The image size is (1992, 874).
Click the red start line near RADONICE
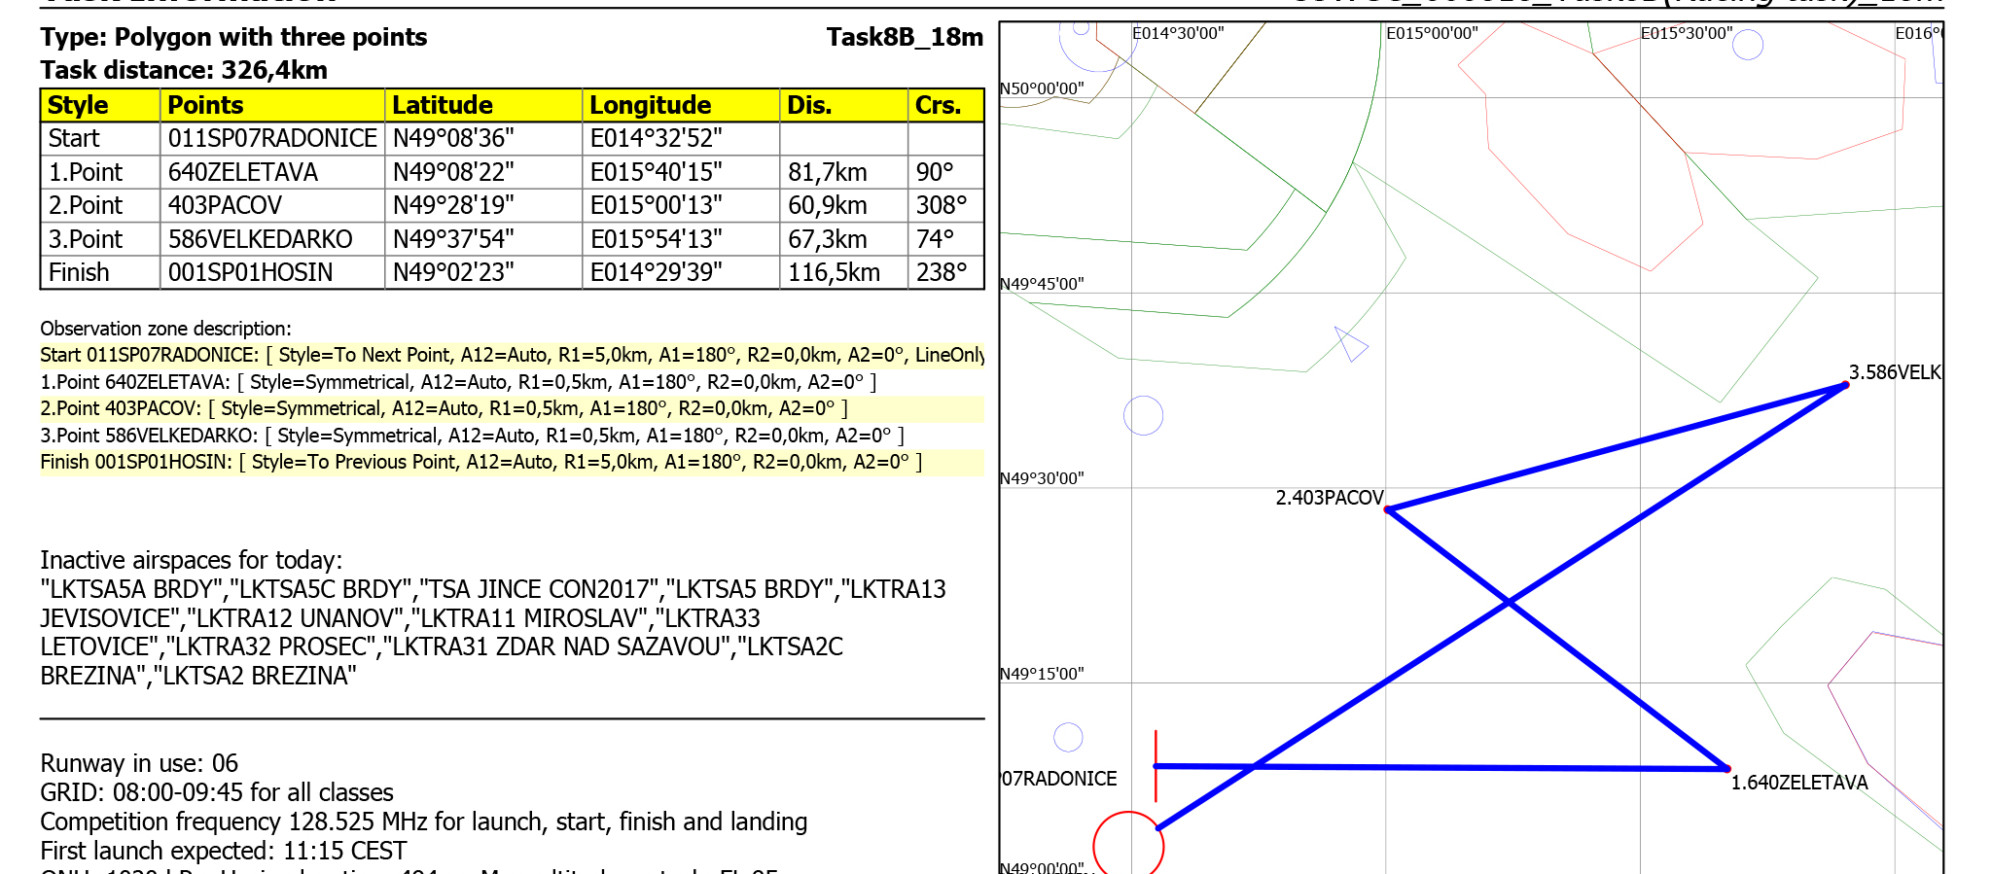point(1156,765)
